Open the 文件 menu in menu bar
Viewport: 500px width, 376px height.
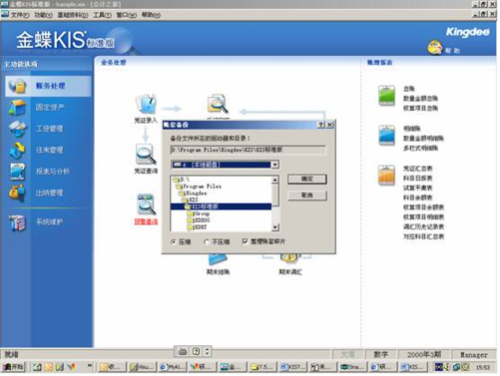(20, 15)
